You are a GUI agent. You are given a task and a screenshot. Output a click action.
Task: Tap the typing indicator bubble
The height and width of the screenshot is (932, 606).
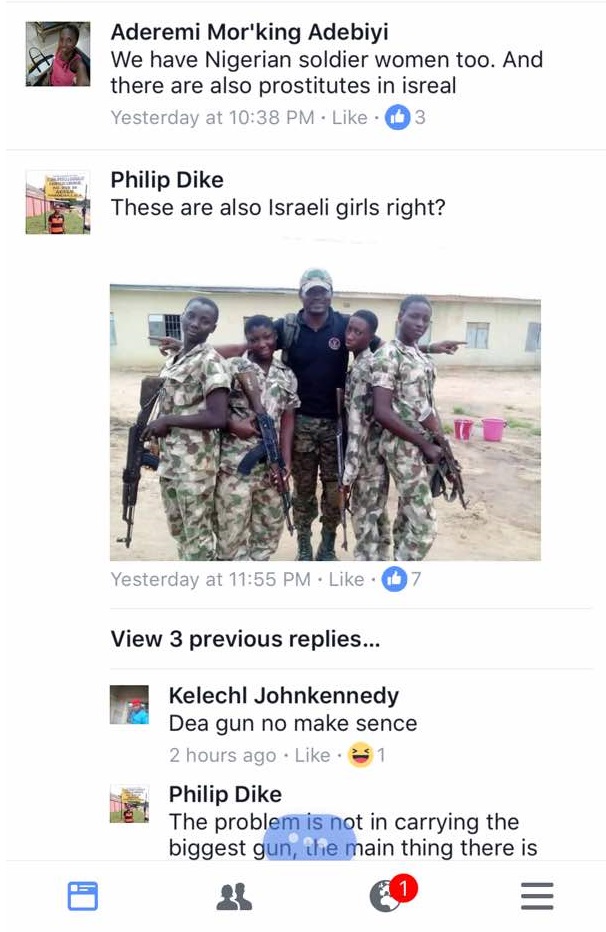click(310, 837)
